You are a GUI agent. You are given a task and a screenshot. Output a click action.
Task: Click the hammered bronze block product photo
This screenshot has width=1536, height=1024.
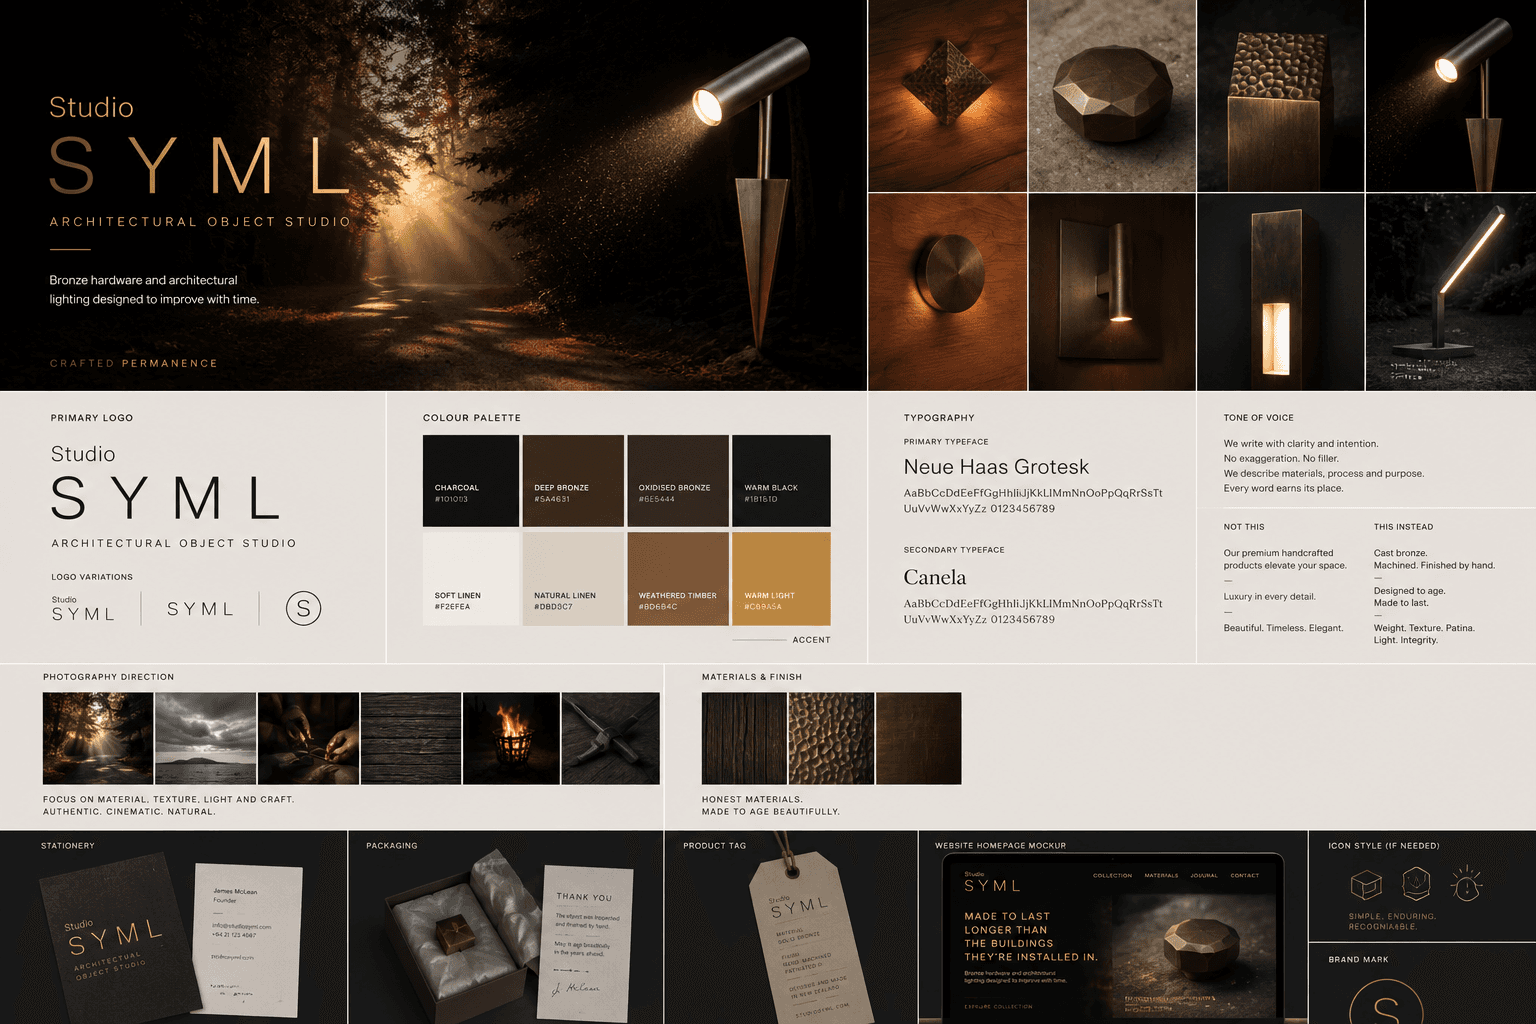tap(1281, 96)
